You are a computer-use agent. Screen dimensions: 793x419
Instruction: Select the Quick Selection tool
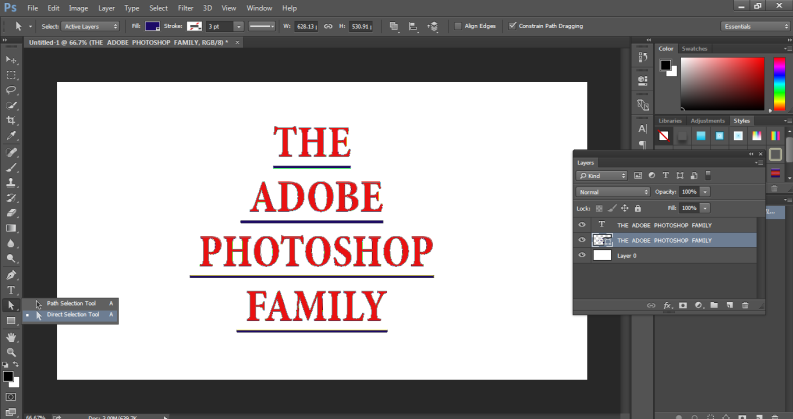[11, 105]
